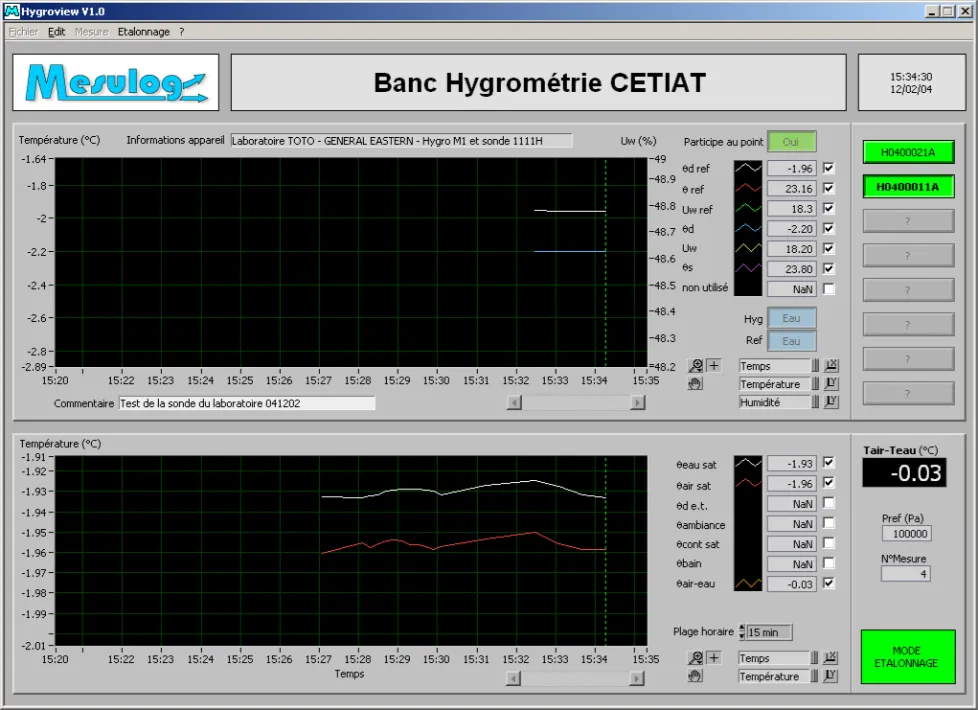This screenshot has height=710, width=978.
Task: Click the Tair-Teau value -0.03
Action: pos(904,473)
